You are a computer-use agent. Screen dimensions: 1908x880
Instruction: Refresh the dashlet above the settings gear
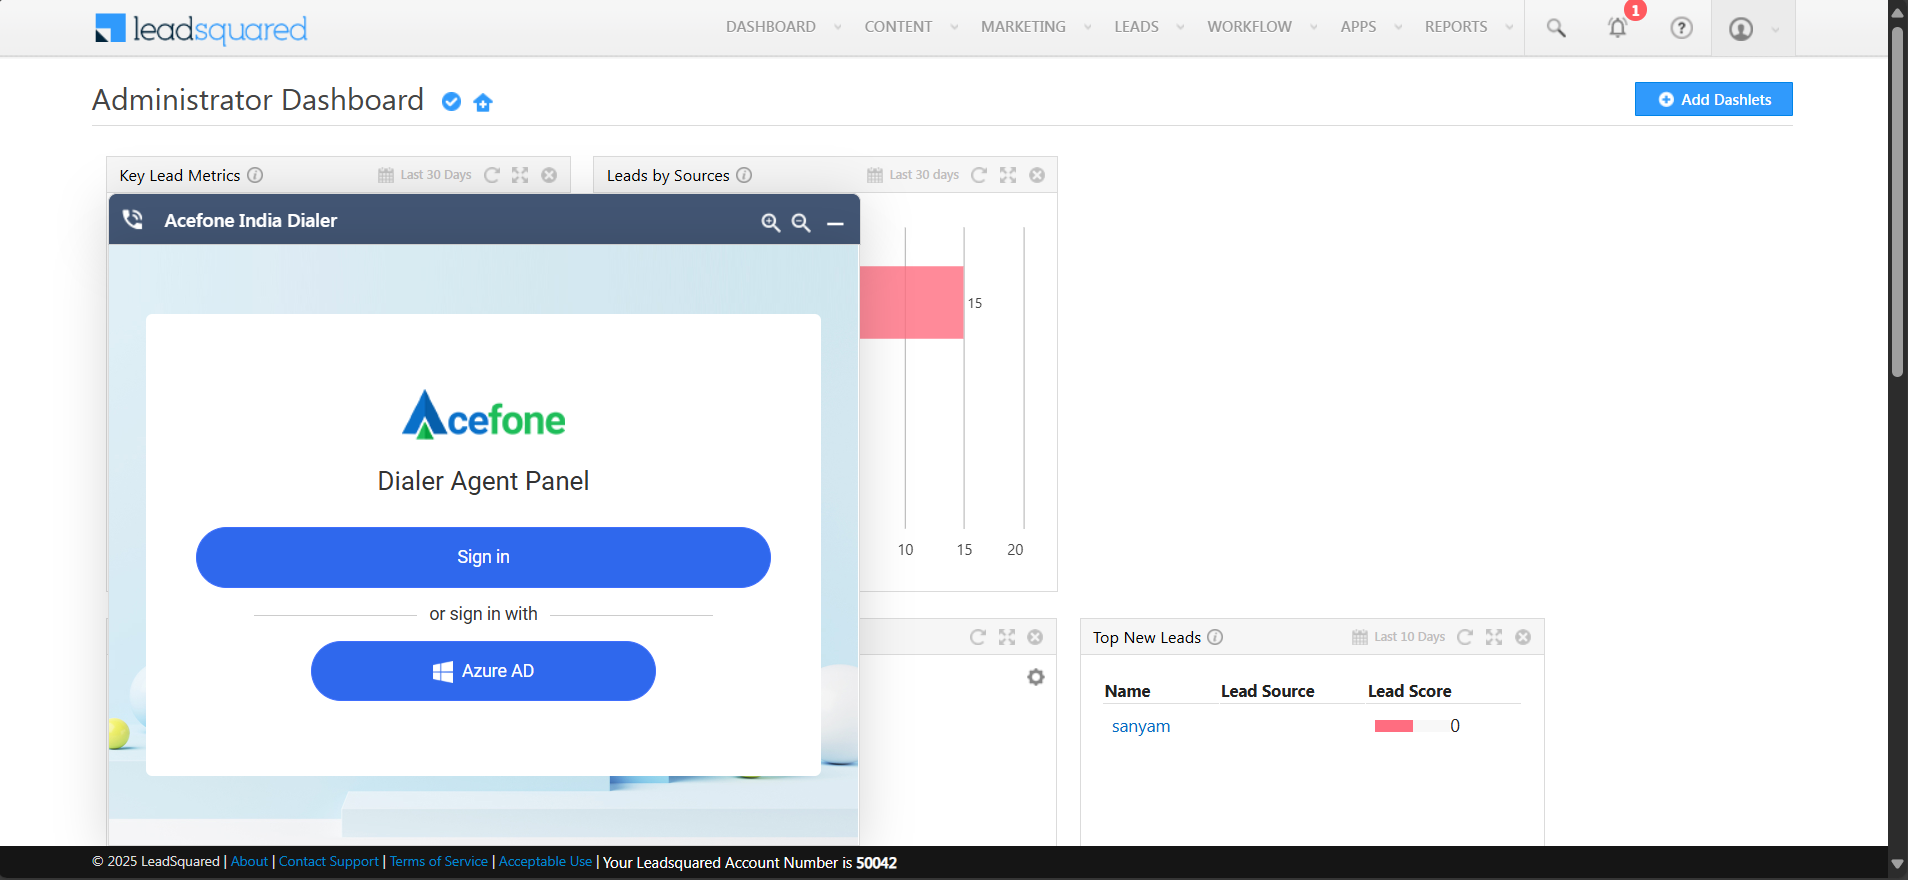[x=978, y=637]
